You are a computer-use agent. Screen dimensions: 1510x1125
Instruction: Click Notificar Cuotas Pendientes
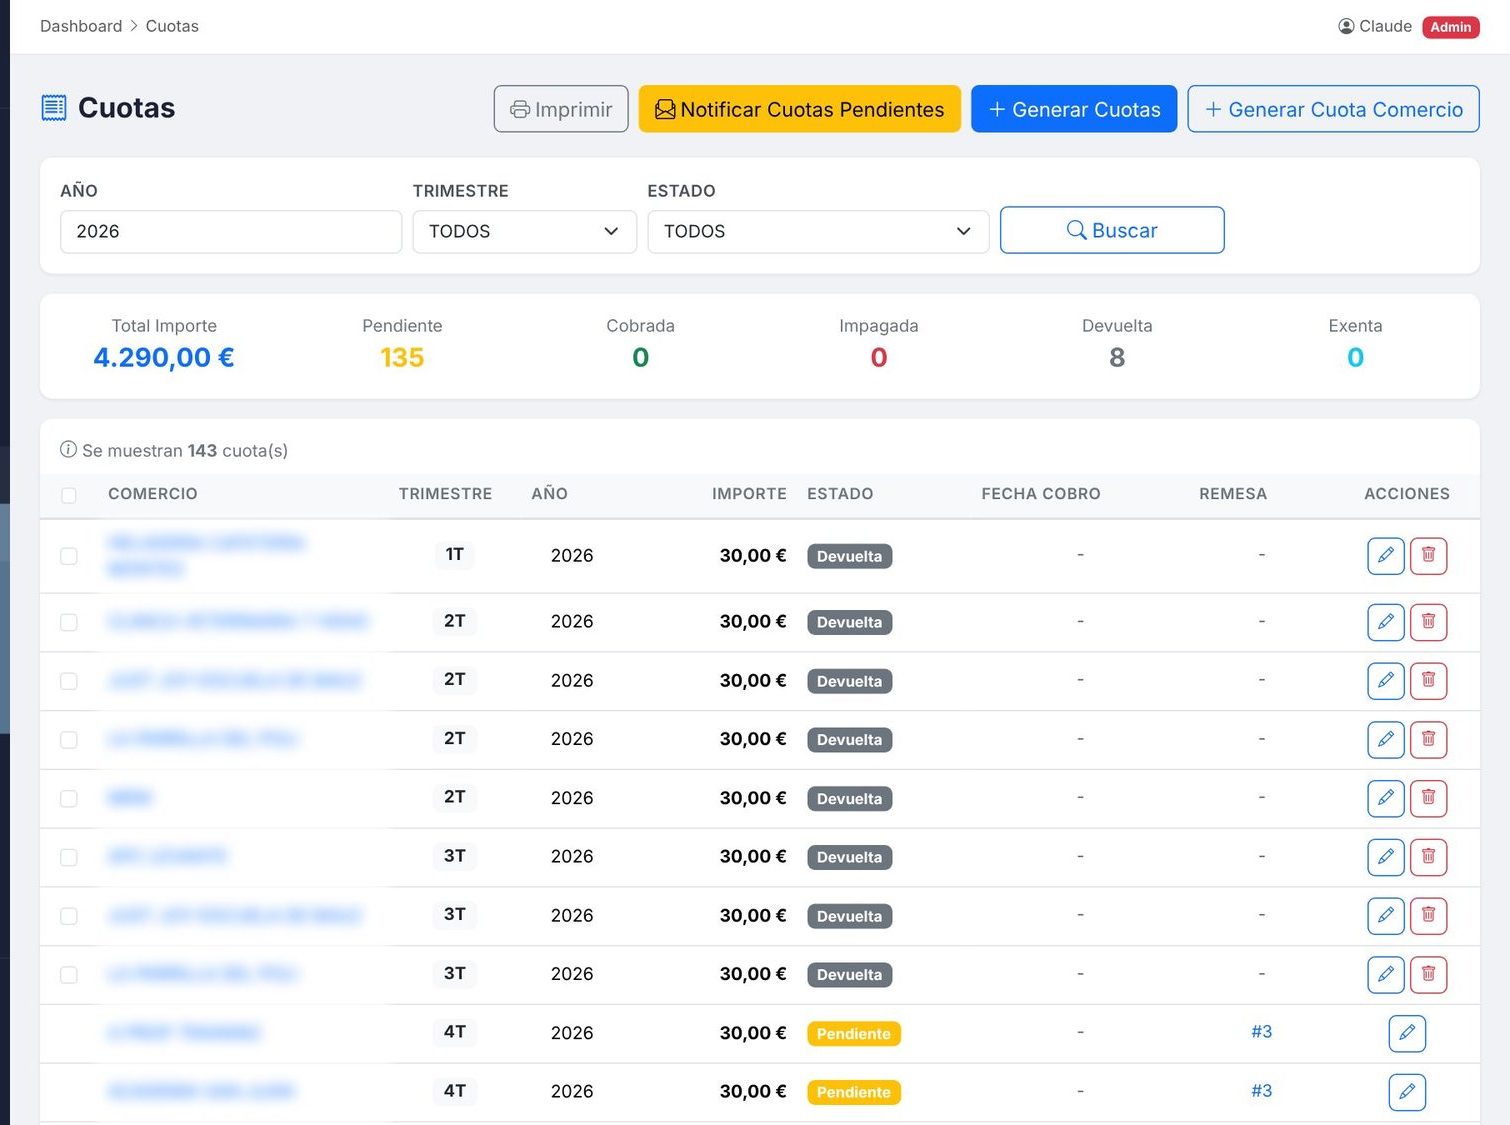click(800, 109)
